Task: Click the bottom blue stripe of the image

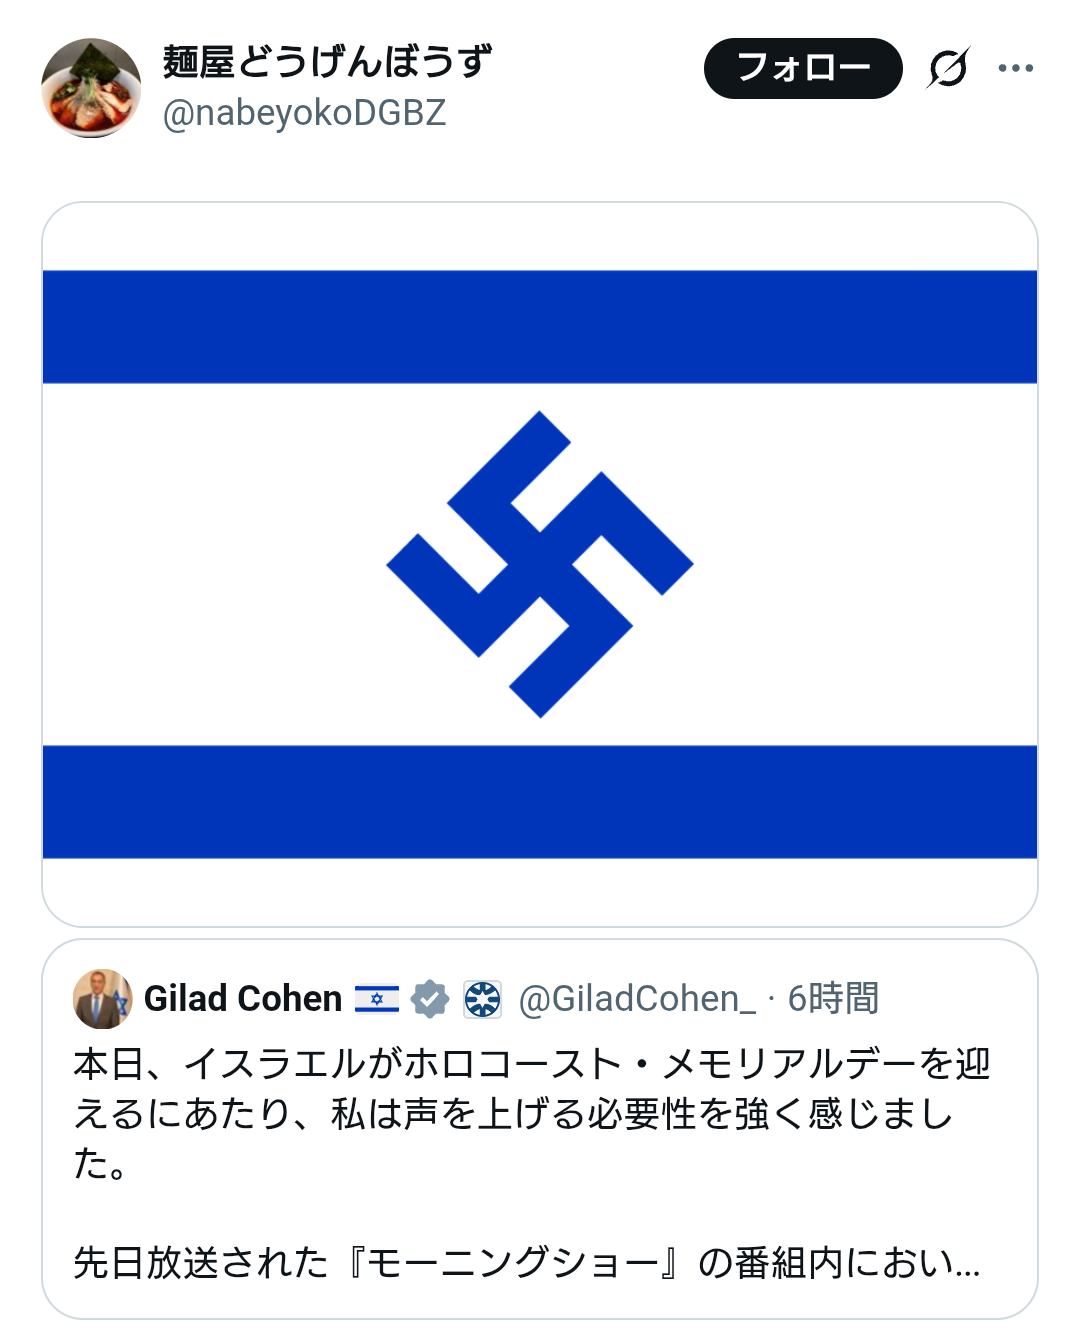Action: tap(540, 801)
